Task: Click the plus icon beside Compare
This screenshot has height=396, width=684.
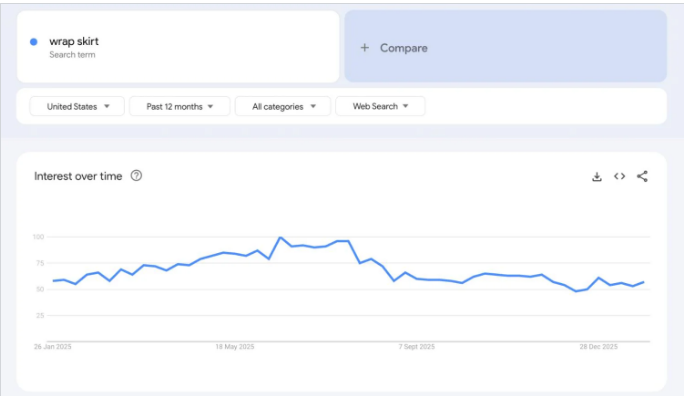Action: [365, 48]
